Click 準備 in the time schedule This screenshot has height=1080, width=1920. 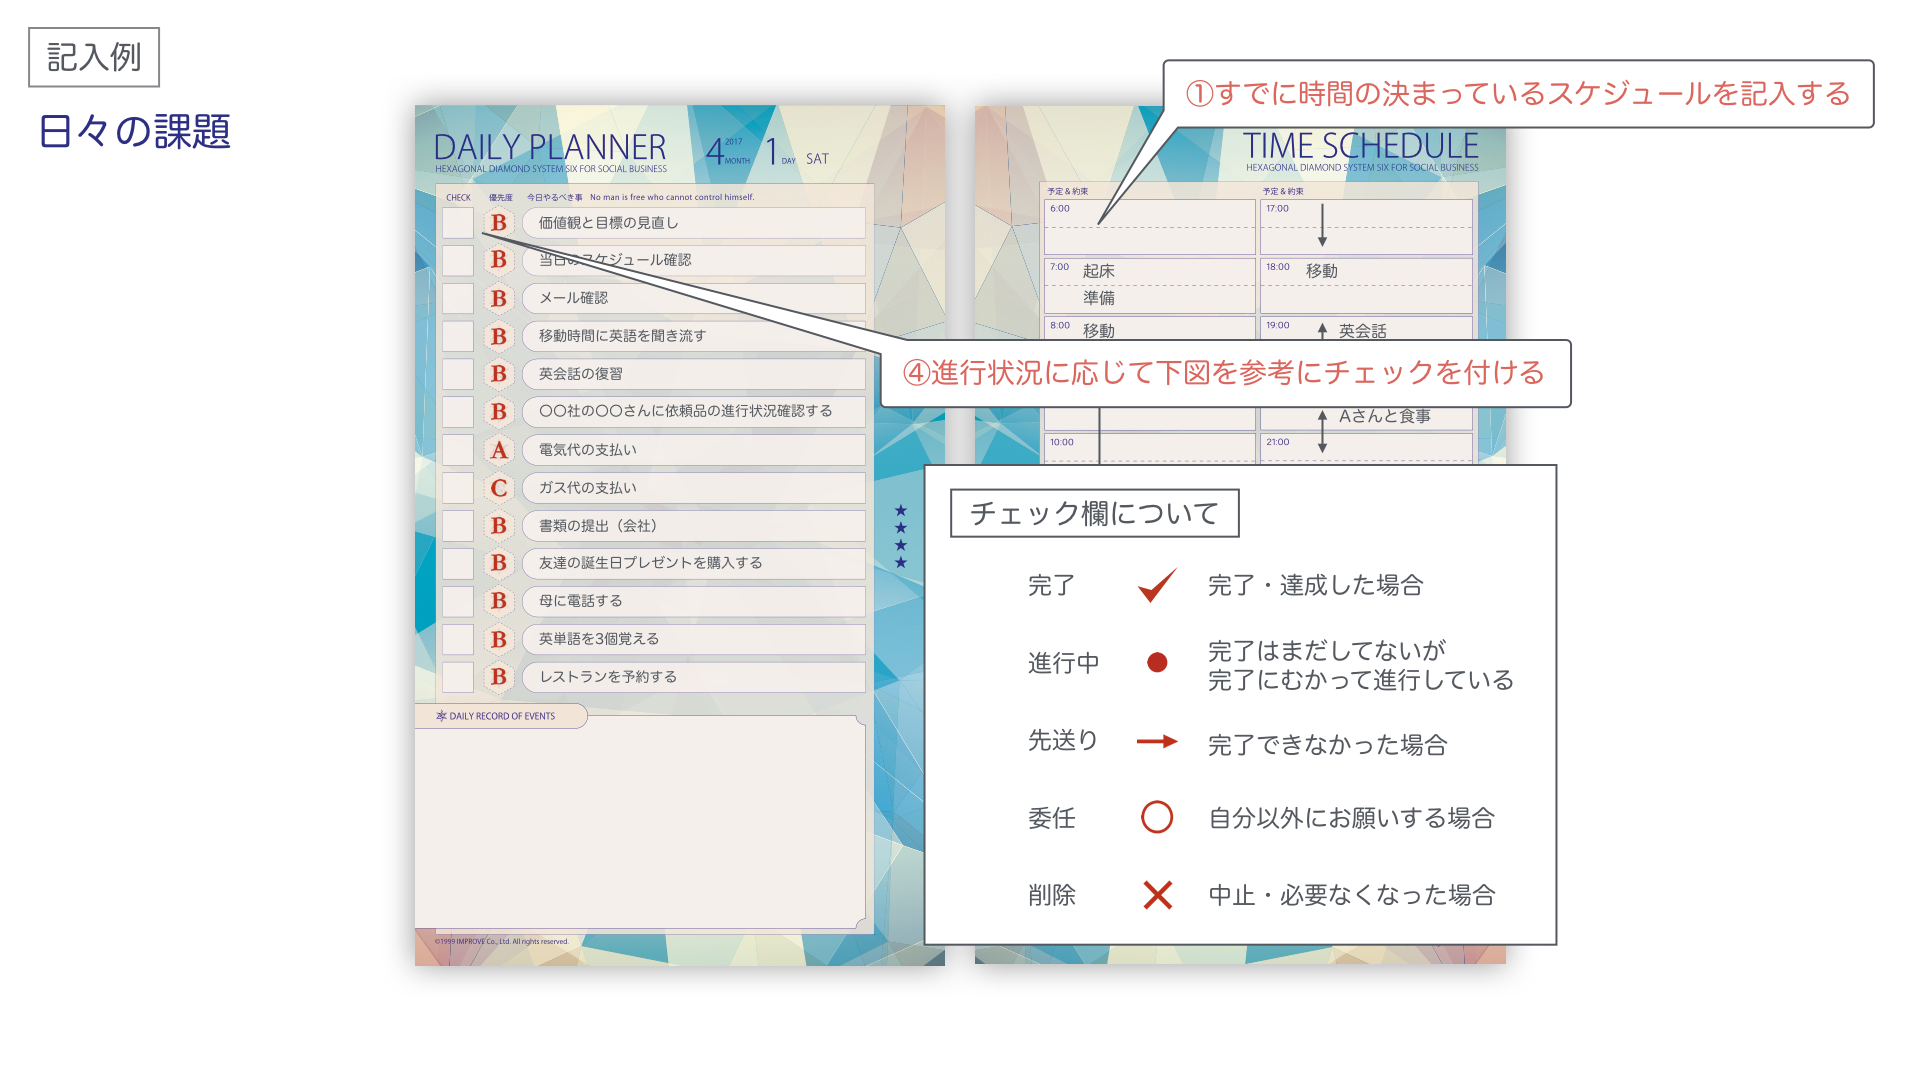pos(1099,298)
